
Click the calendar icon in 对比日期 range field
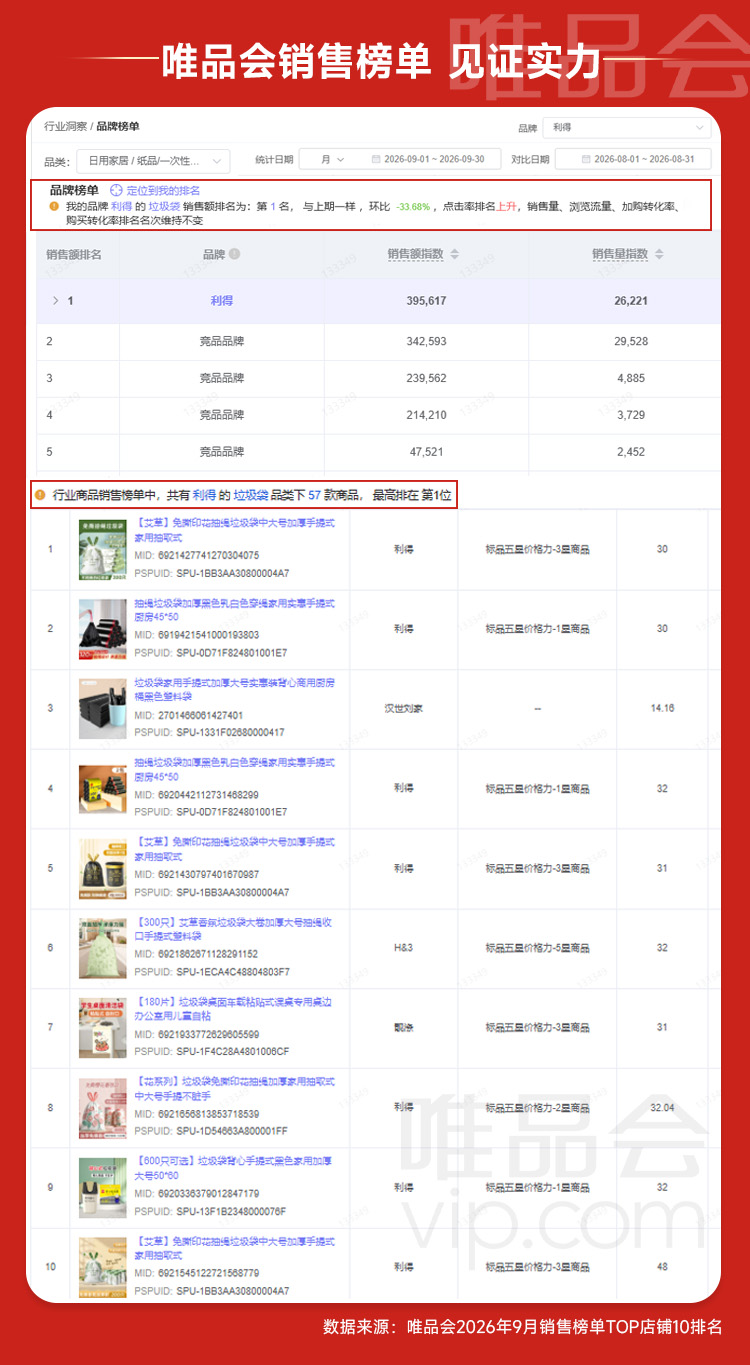tap(587, 159)
